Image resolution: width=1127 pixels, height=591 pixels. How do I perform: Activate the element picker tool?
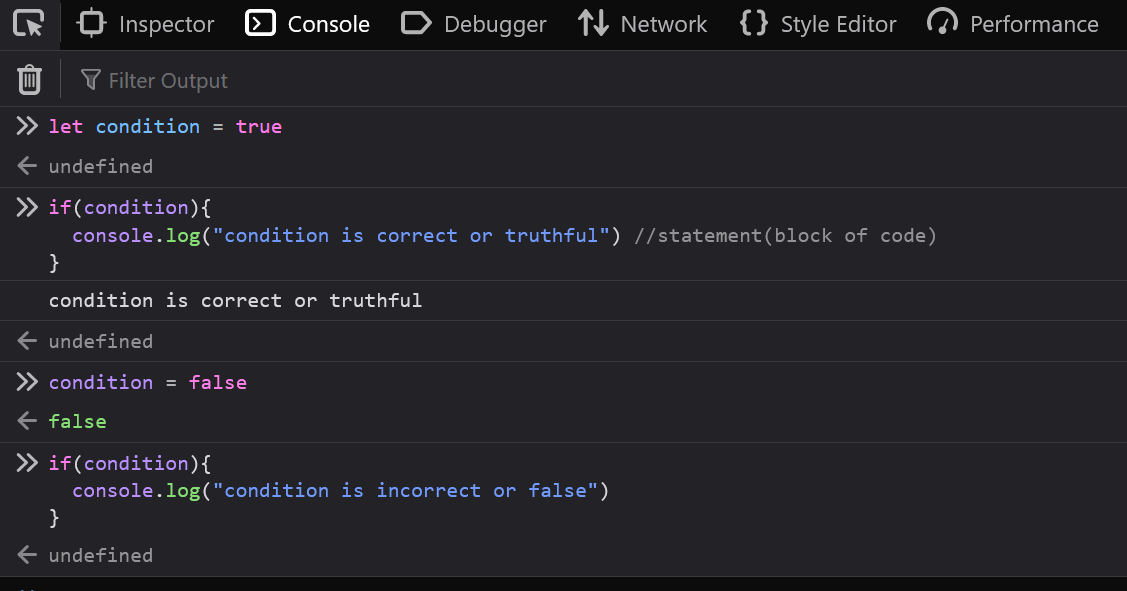29,24
